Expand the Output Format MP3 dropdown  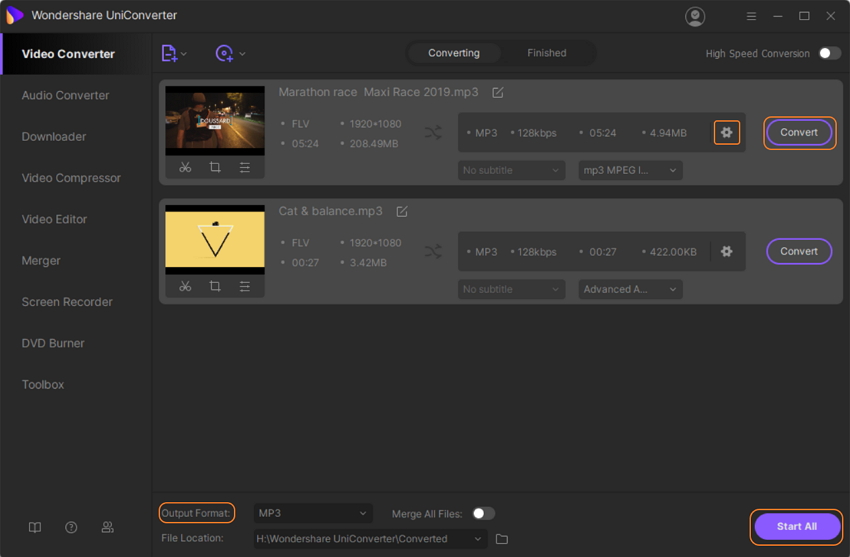(x=313, y=513)
